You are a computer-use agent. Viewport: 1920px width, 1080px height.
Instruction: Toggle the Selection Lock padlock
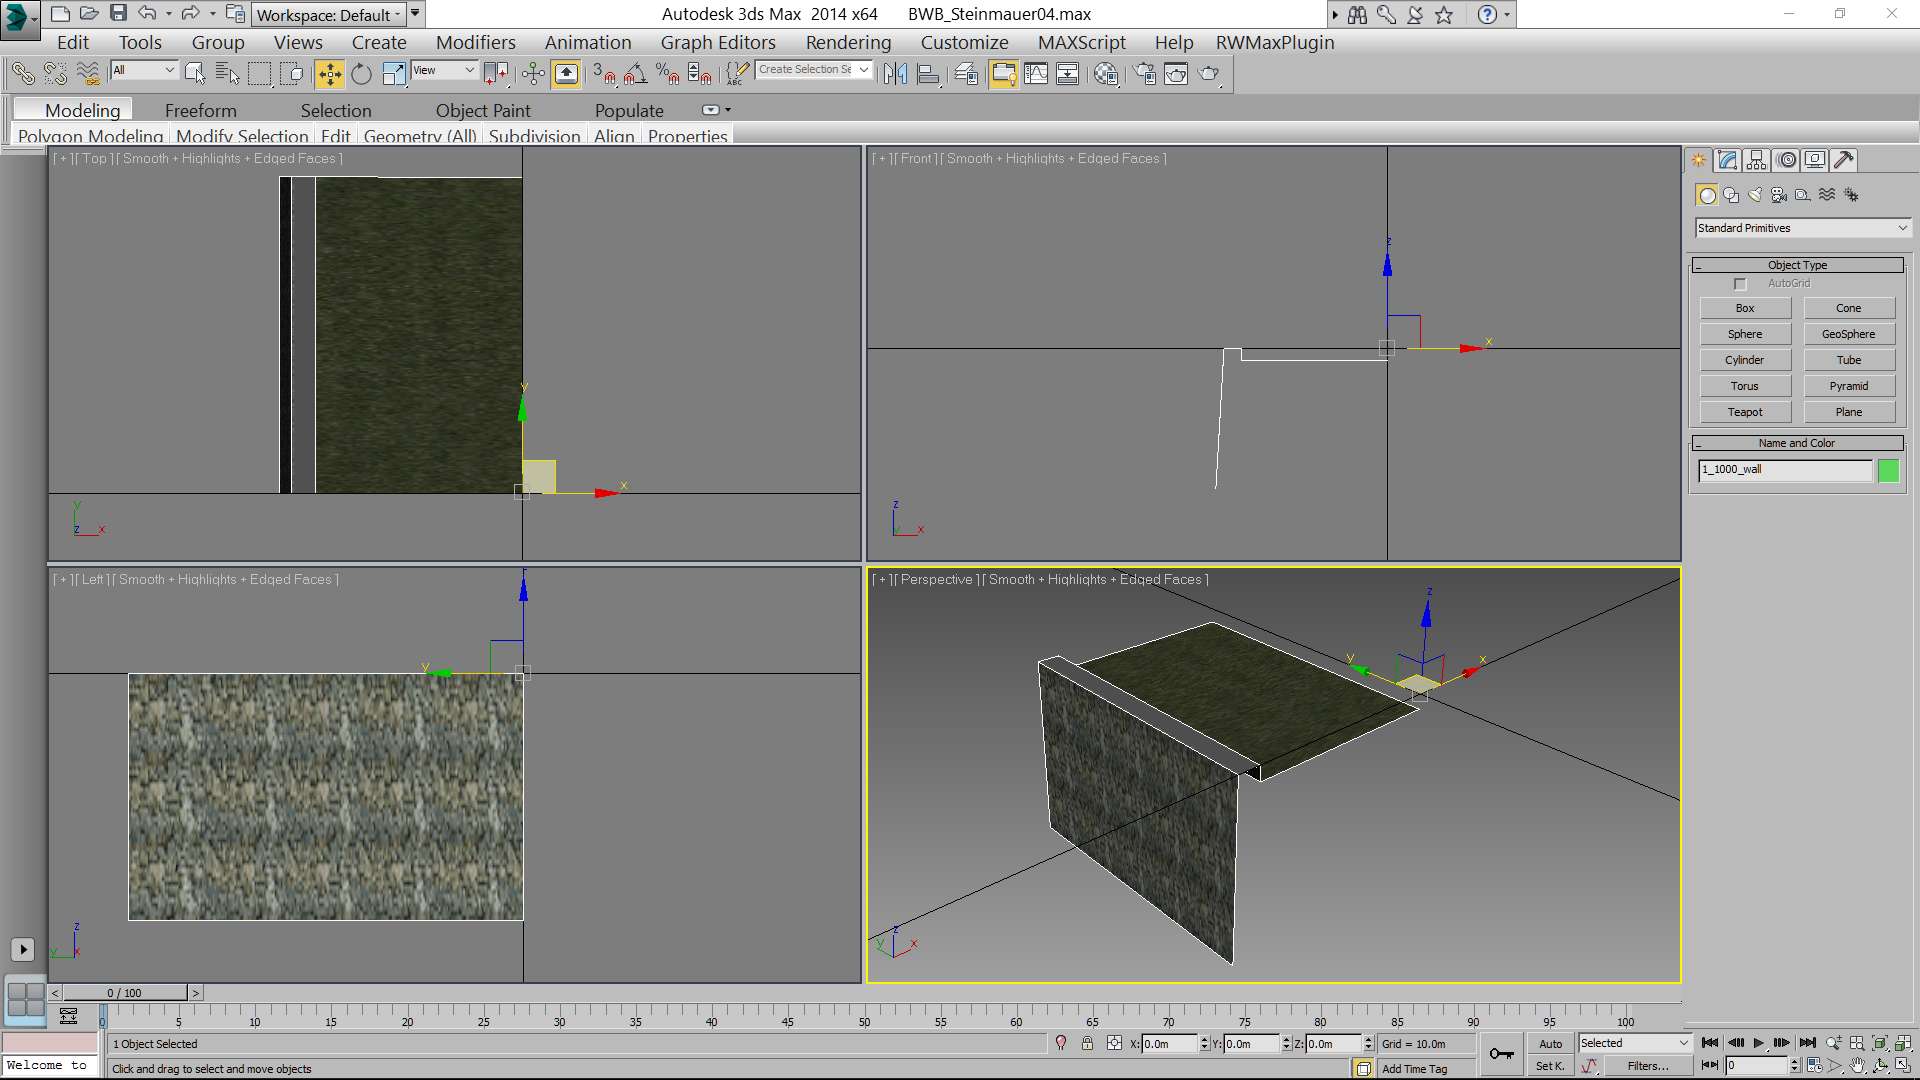1087,1043
